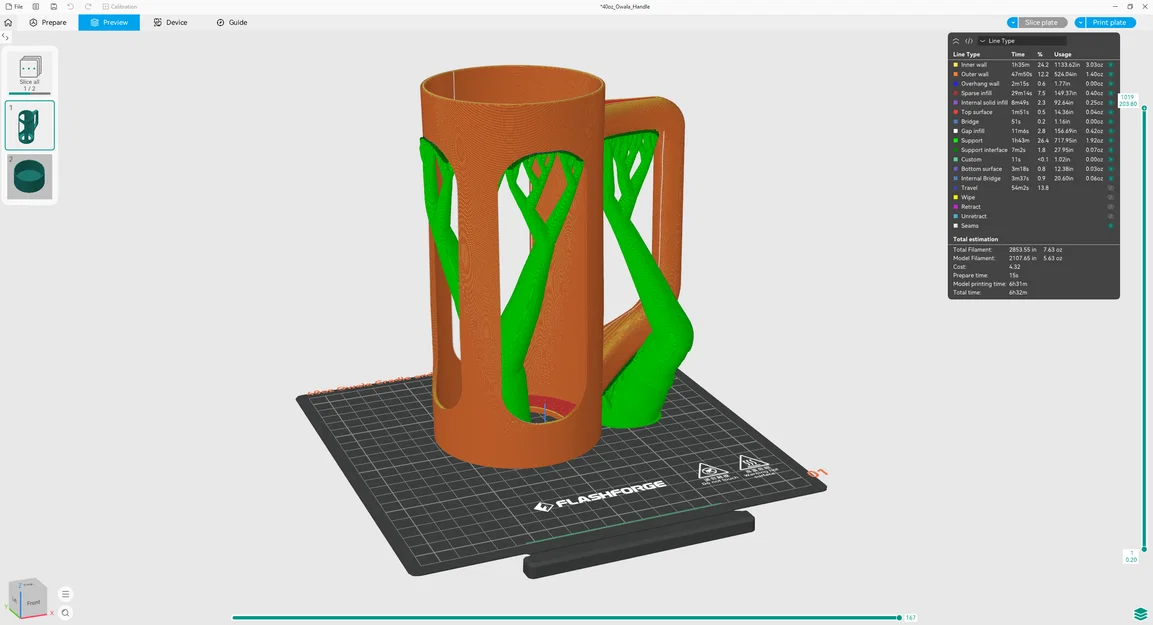Hide Seams via eye icon
Image resolution: width=1153 pixels, height=625 pixels.
(1111, 226)
